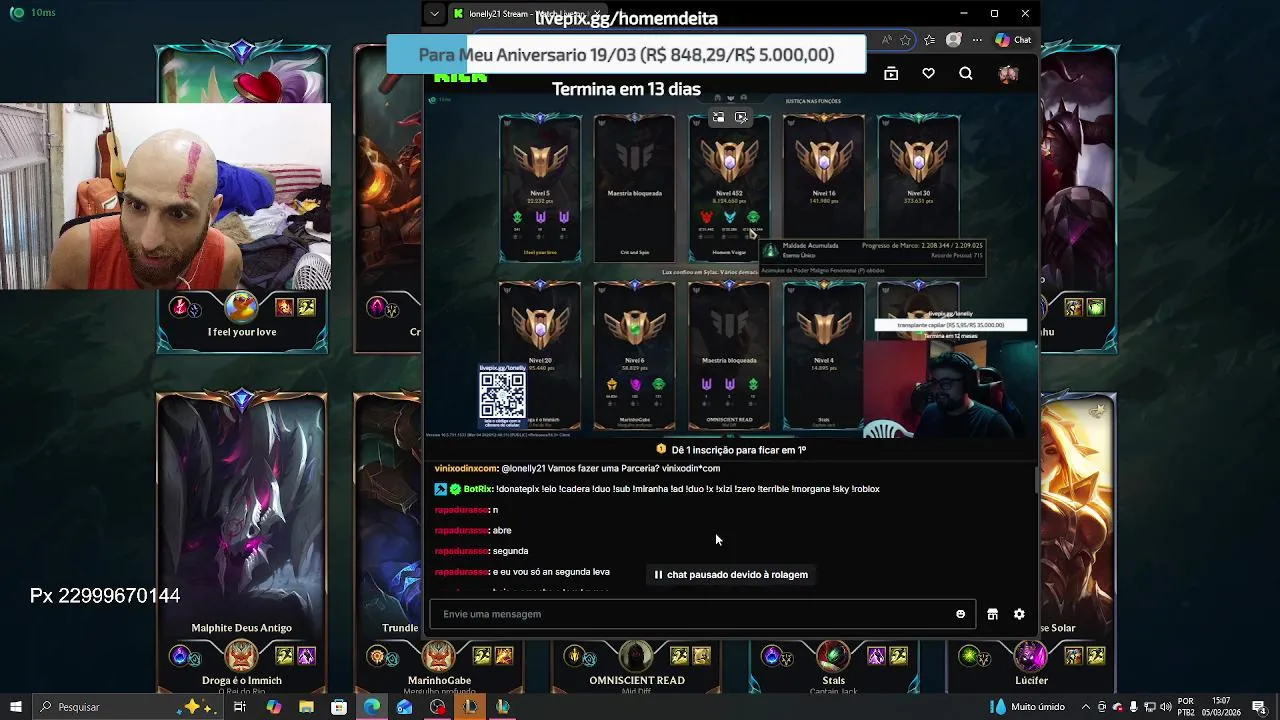Click the Nível 20 mastery card in stream
1280x720 pixels.
540,356
